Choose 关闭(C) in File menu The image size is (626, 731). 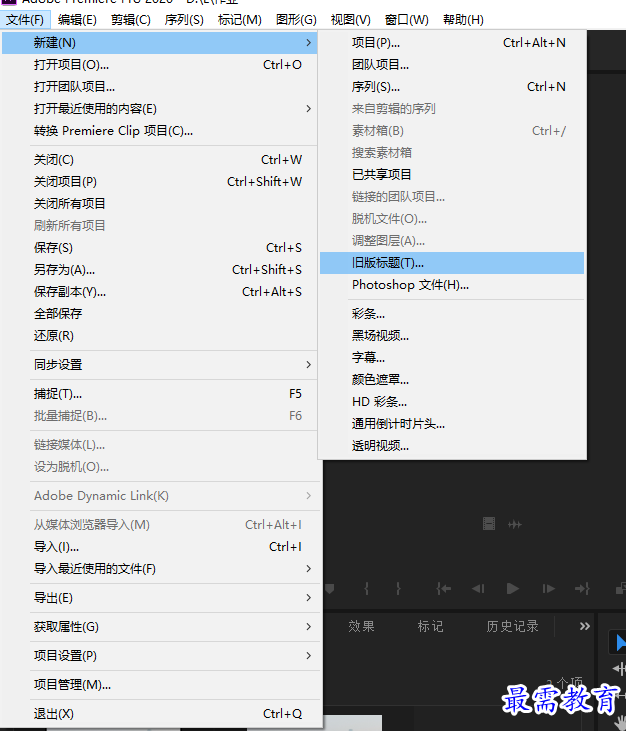click(x=159, y=160)
